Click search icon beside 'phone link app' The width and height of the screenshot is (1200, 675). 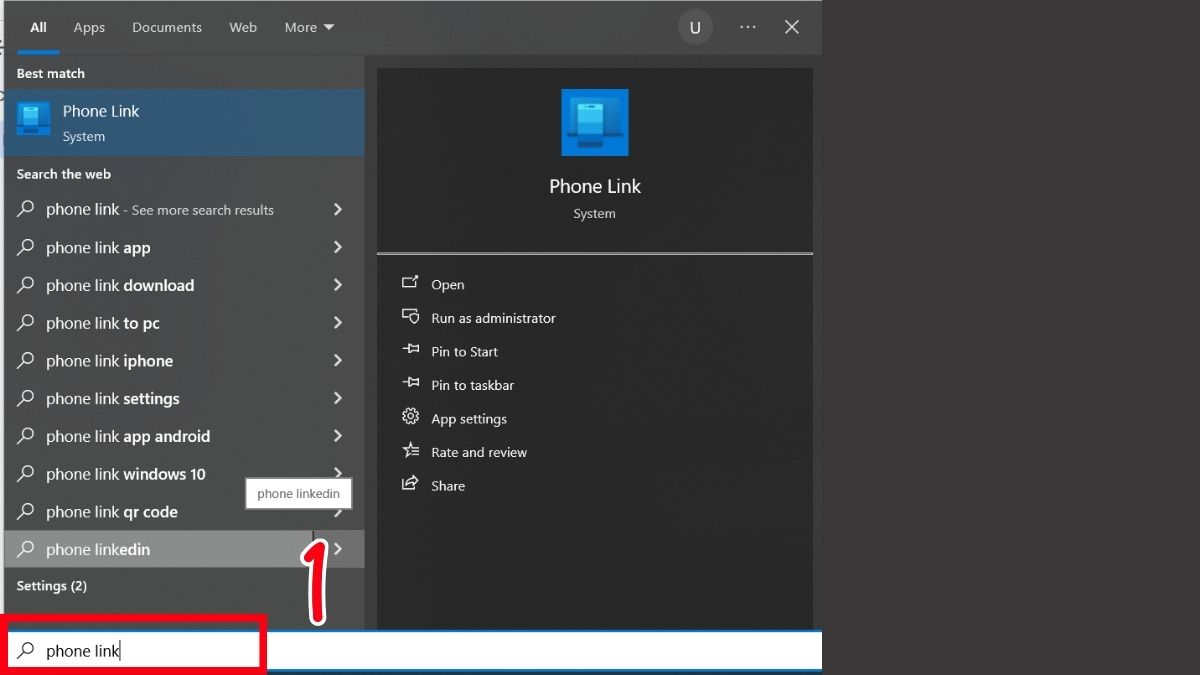[x=26, y=248]
